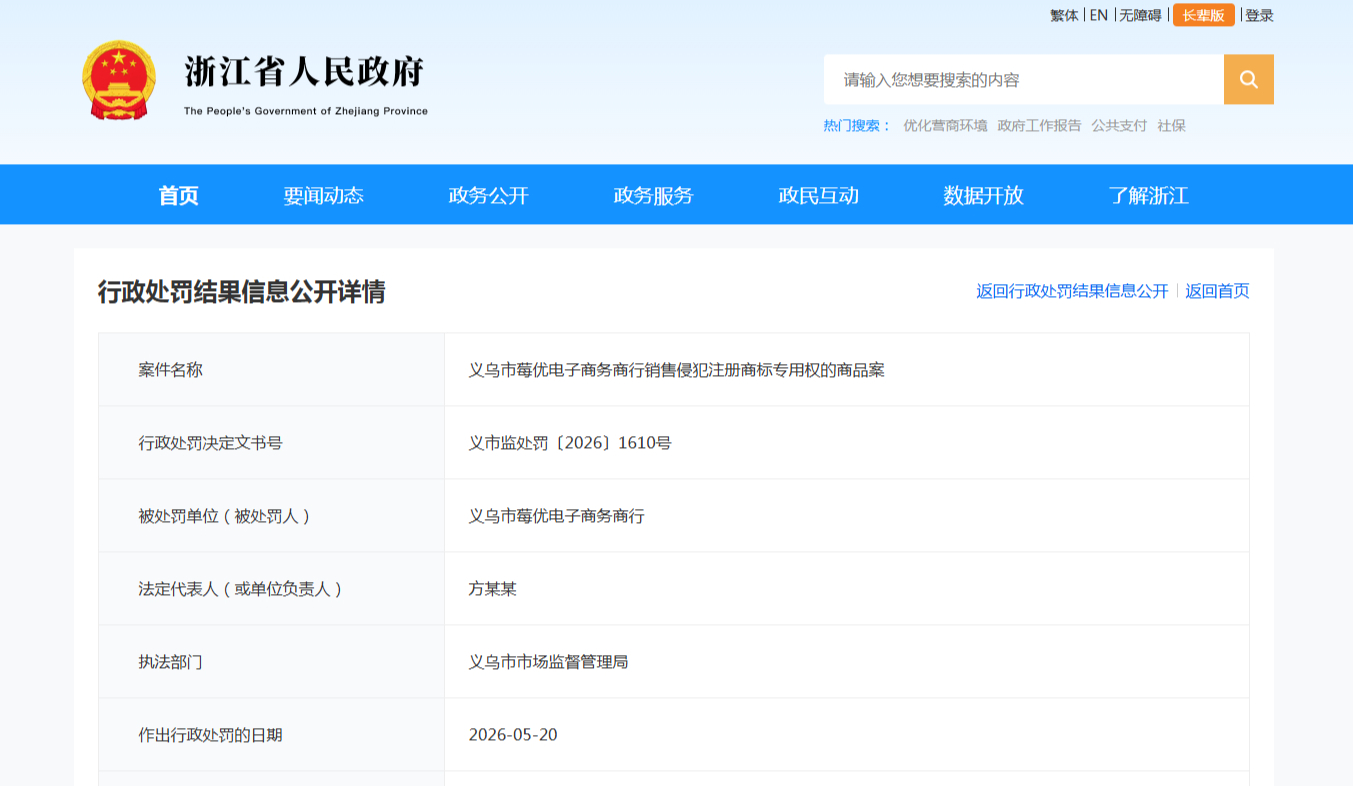Click the 浙江省人民政府 site title

[305, 72]
